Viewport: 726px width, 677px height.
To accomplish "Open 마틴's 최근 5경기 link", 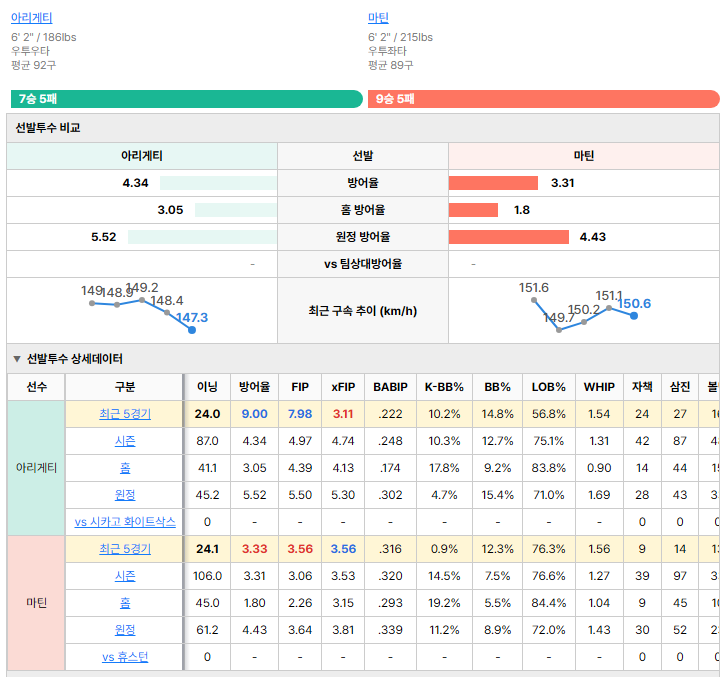I will (125, 549).
